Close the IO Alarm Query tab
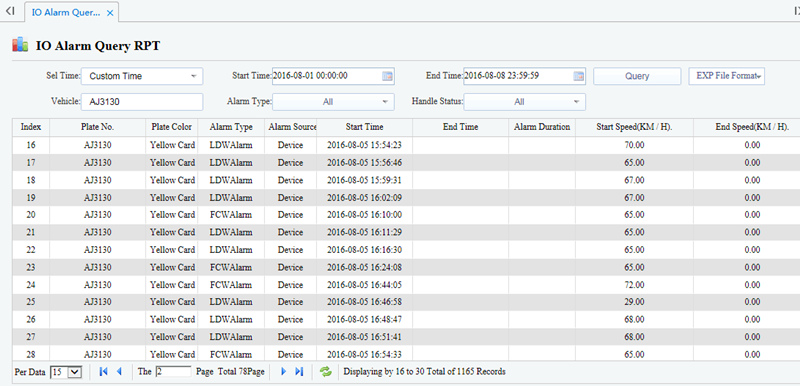The width and height of the screenshot is (800, 386). 110,13
